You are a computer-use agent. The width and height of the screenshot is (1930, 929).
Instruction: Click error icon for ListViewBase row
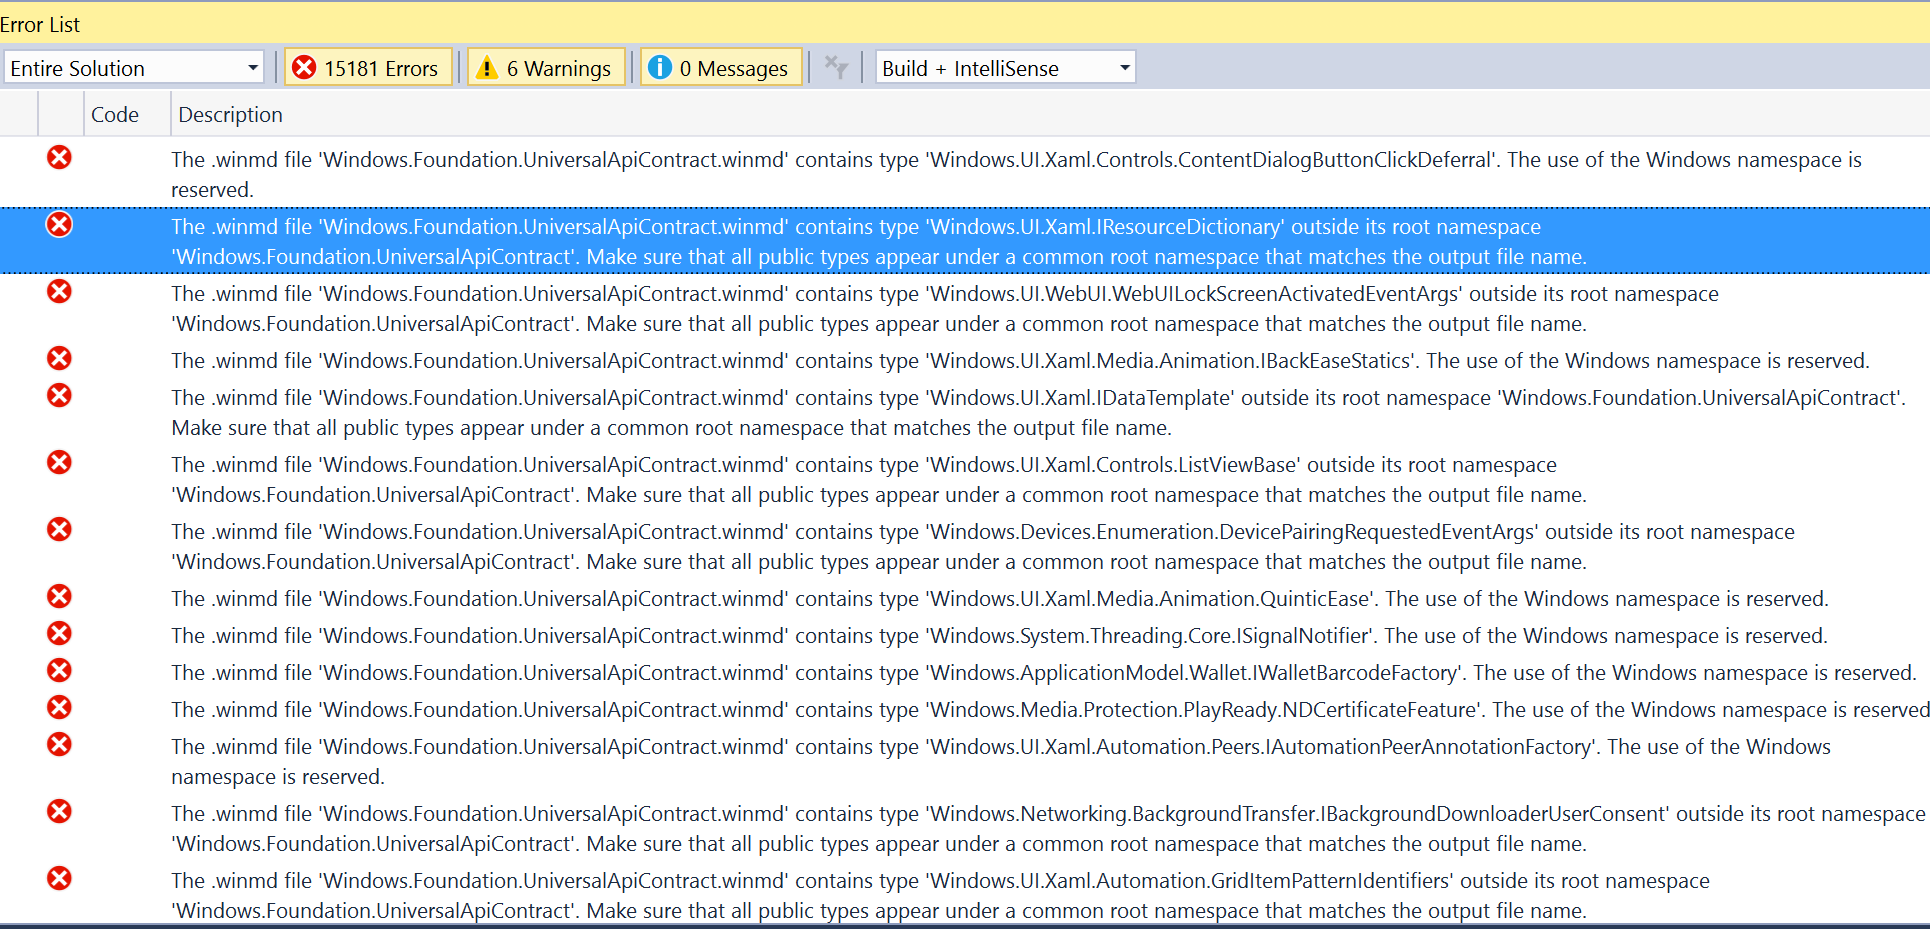tap(60, 462)
